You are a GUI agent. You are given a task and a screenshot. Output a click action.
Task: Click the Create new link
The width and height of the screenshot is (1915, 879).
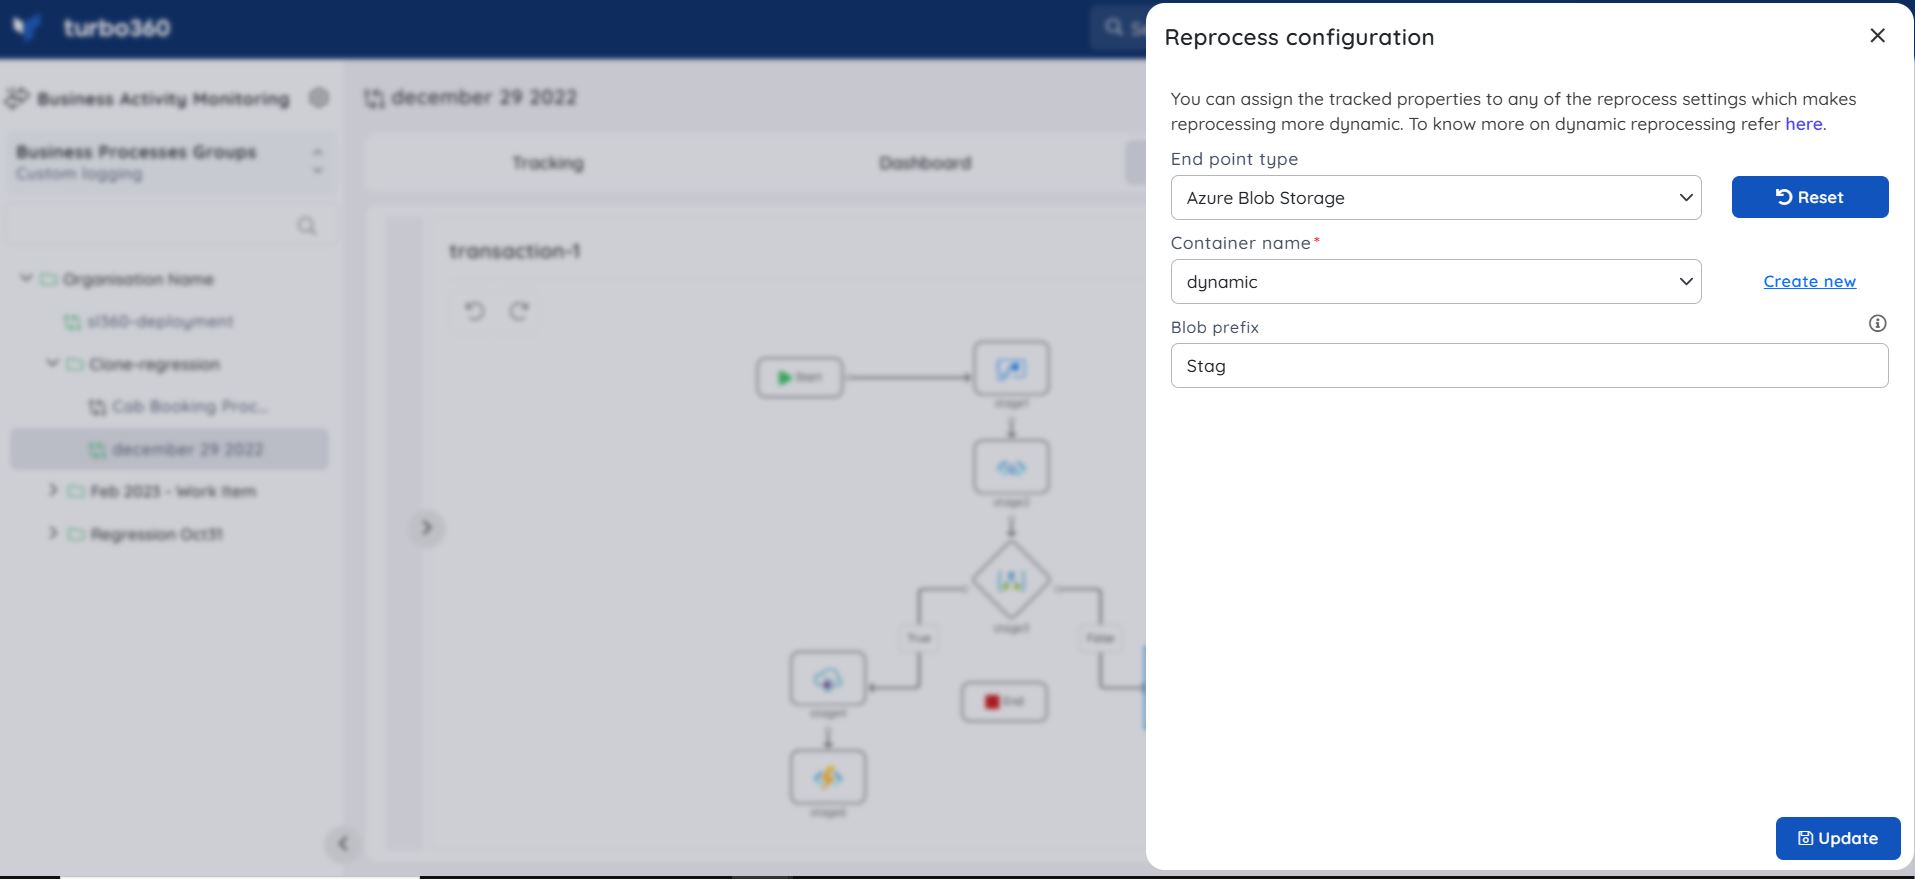coord(1809,282)
